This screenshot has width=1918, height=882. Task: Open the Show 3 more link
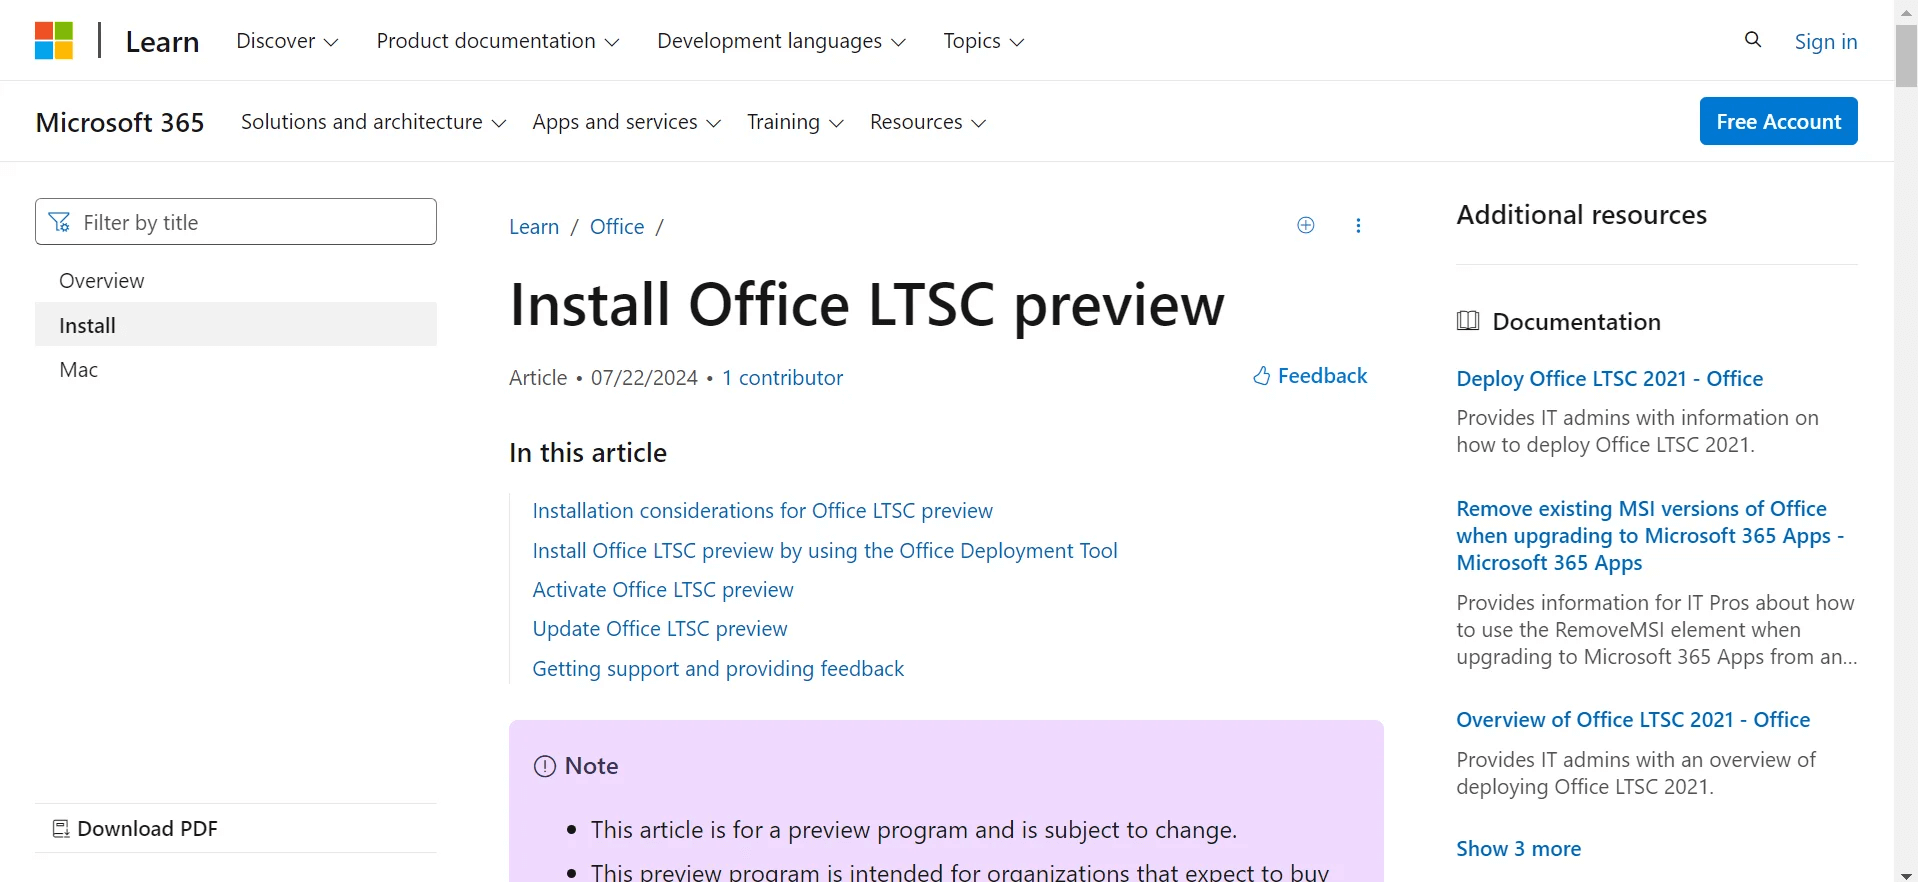1517,848
